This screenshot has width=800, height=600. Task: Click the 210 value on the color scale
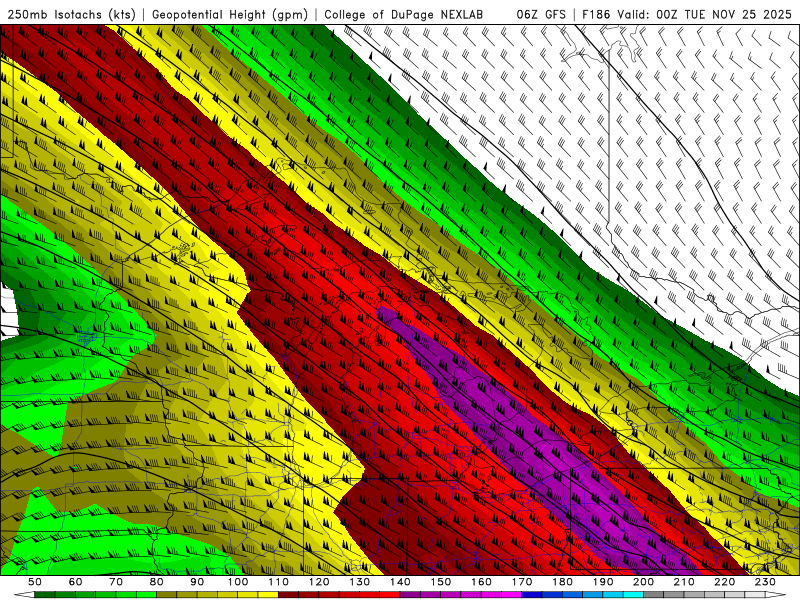pos(684,582)
